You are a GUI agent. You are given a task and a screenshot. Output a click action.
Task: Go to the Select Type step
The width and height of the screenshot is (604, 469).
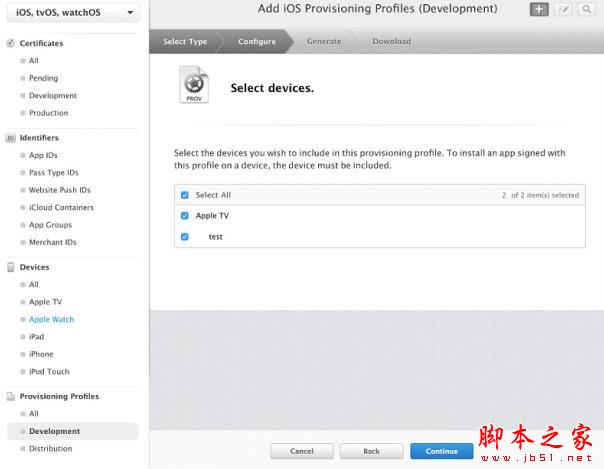click(x=185, y=41)
